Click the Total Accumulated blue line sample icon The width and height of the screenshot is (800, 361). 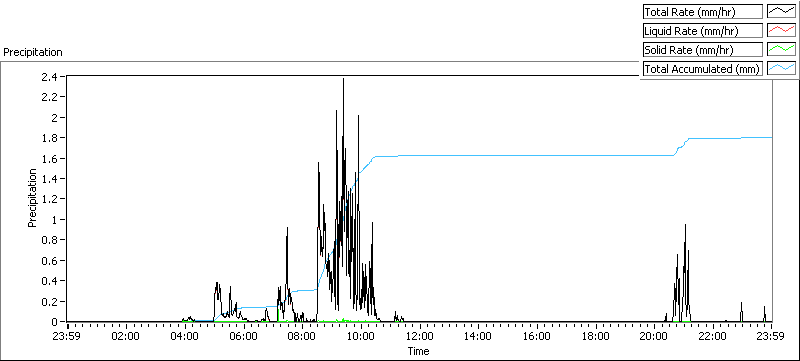(x=782, y=68)
